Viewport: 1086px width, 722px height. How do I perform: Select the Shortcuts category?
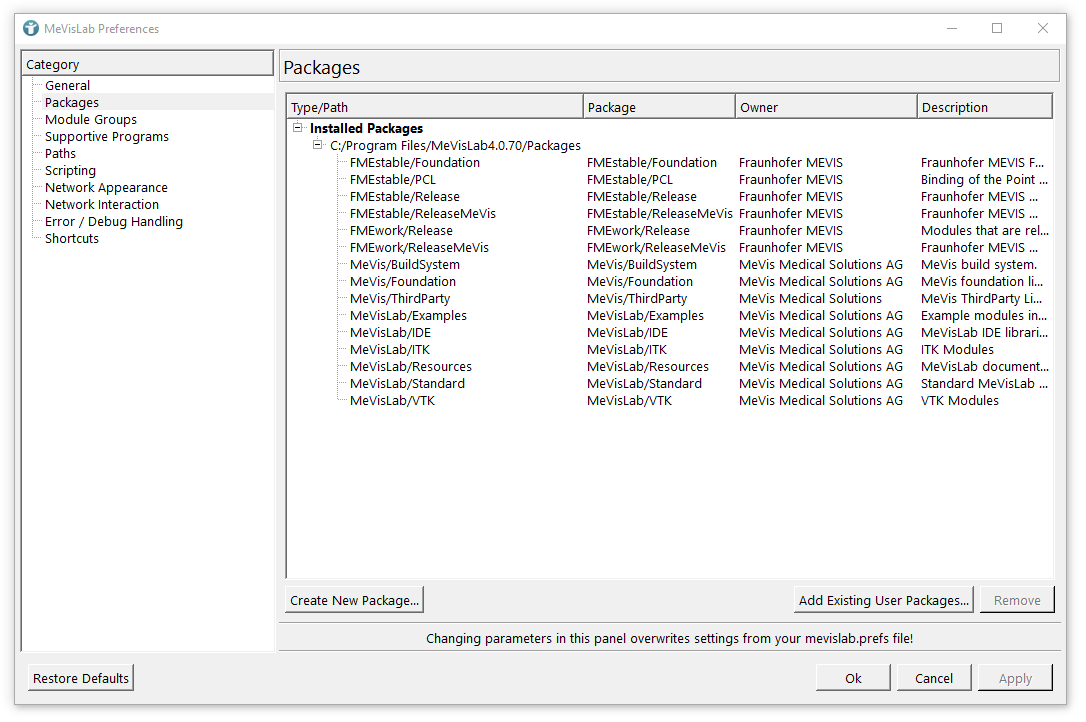pos(72,239)
